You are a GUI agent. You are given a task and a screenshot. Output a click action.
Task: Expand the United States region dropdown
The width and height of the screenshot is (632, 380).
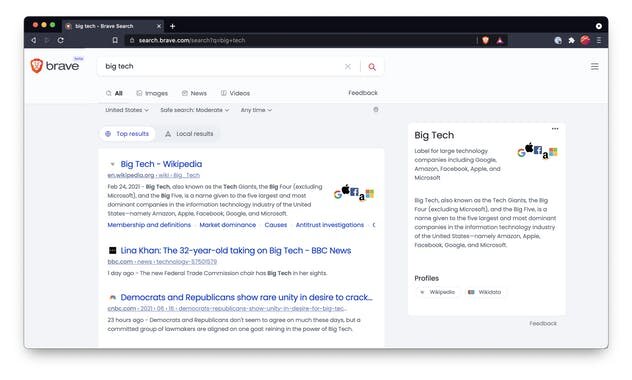click(127, 110)
